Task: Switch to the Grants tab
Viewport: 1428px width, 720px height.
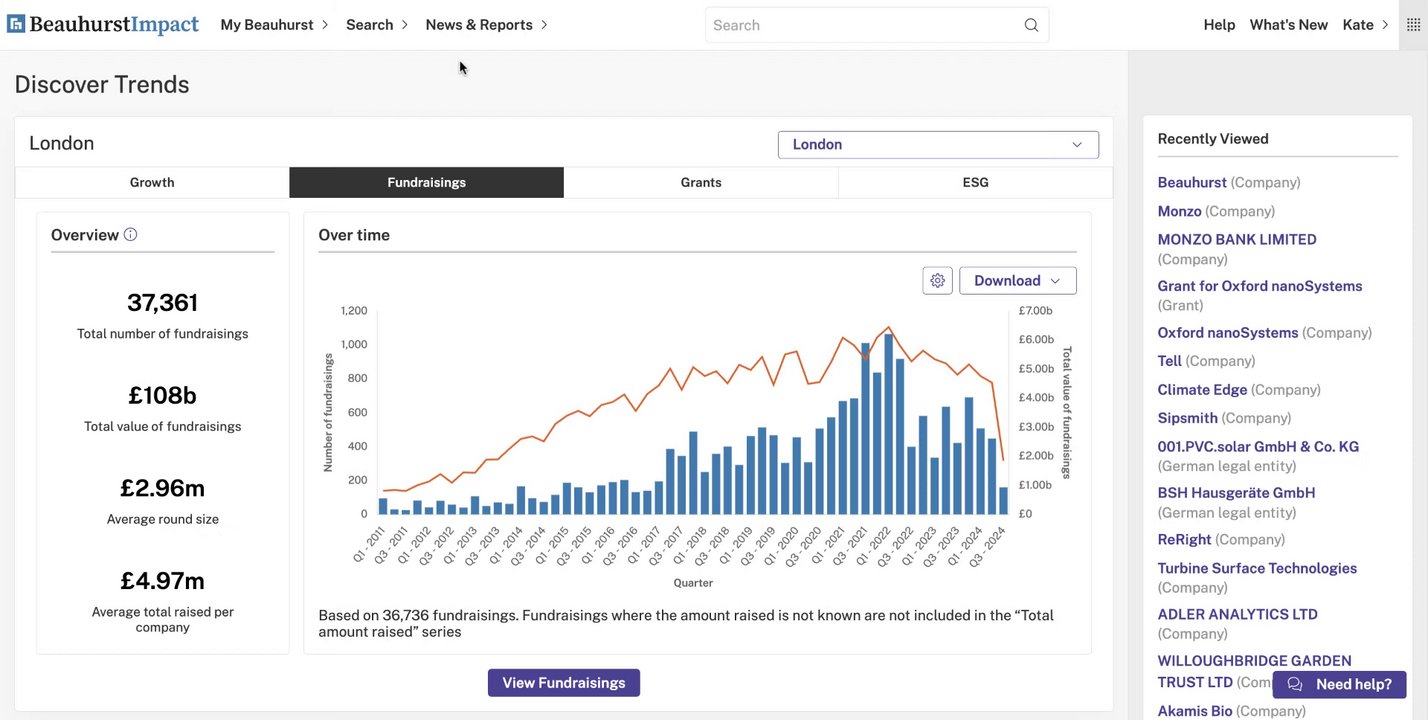Action: [701, 183]
